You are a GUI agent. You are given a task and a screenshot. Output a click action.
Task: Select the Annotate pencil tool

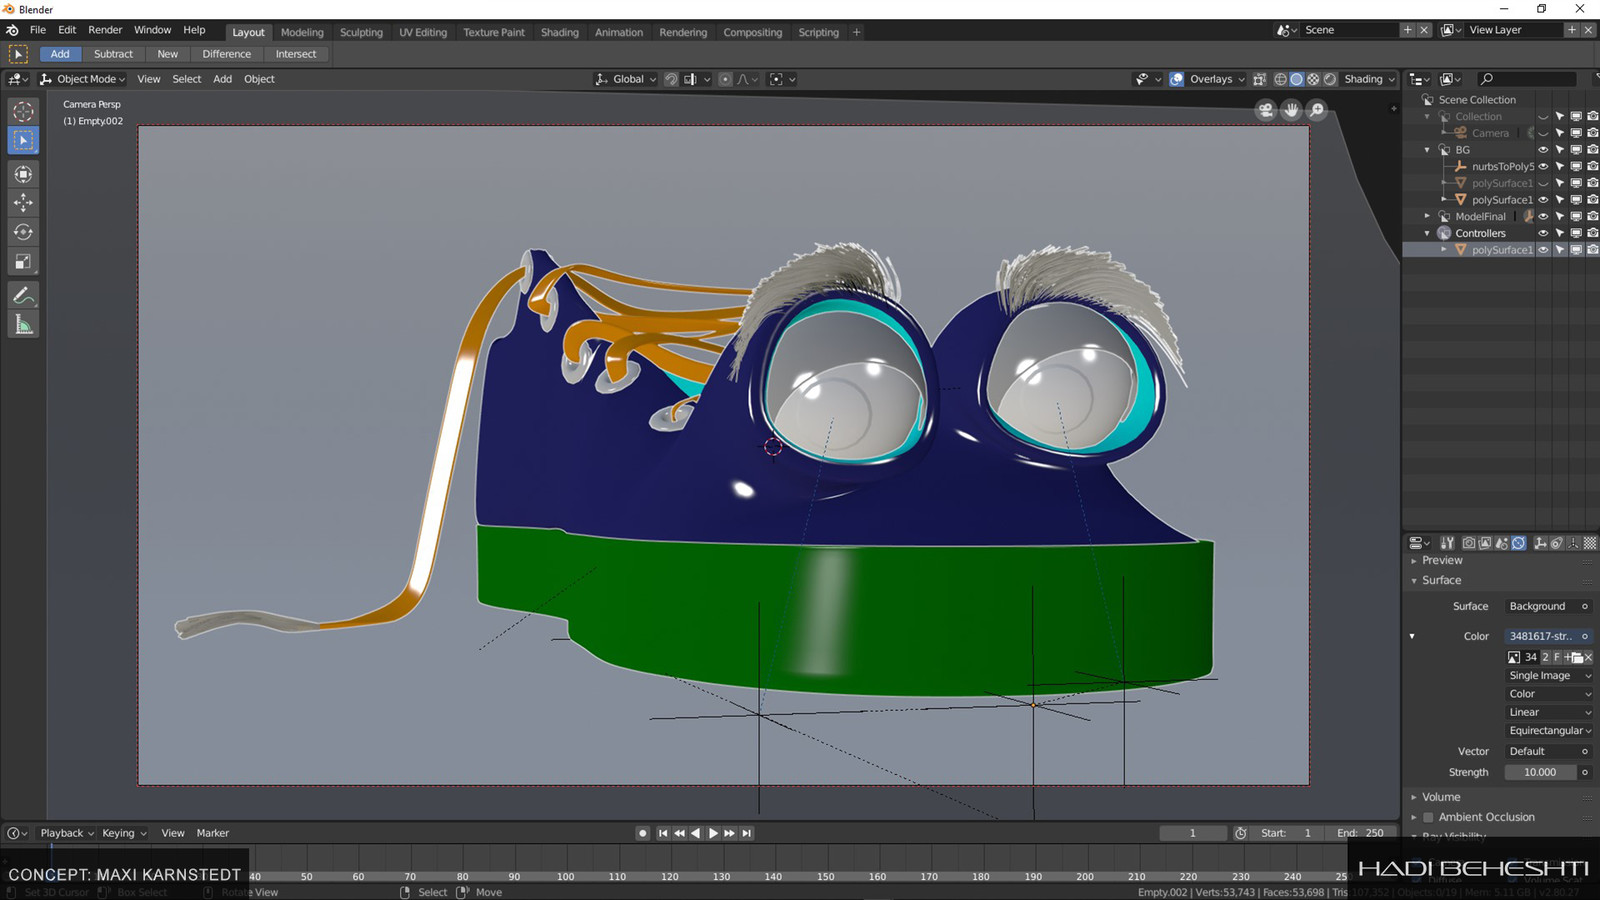tap(23, 295)
